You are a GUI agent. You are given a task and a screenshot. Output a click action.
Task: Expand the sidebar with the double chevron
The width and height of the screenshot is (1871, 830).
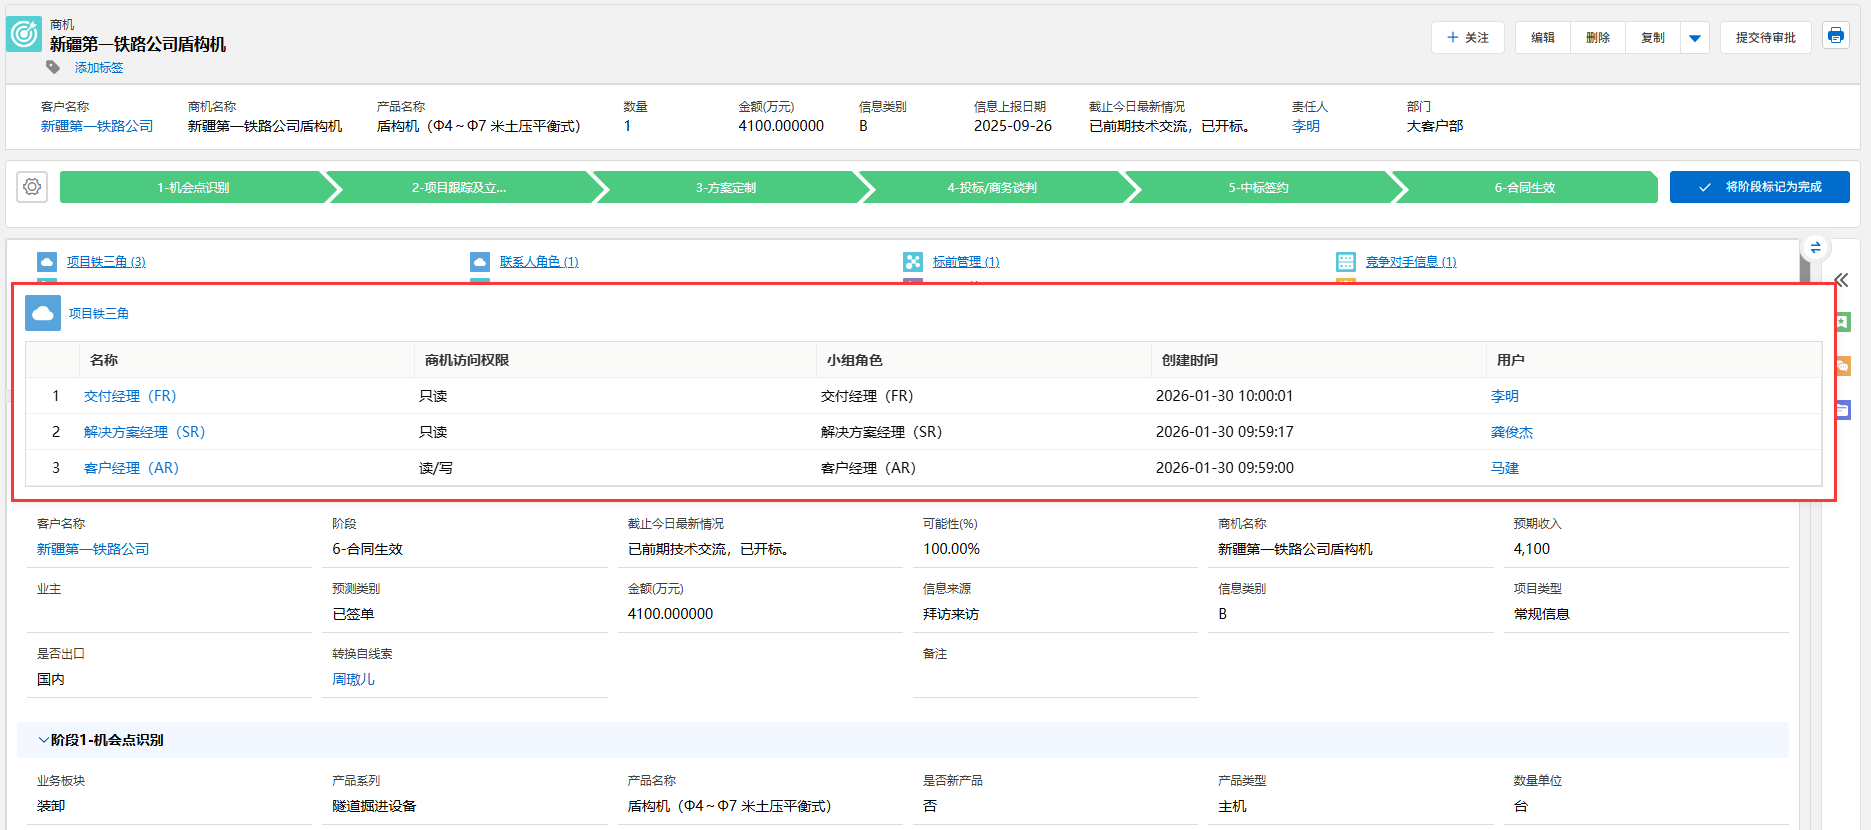[1841, 280]
